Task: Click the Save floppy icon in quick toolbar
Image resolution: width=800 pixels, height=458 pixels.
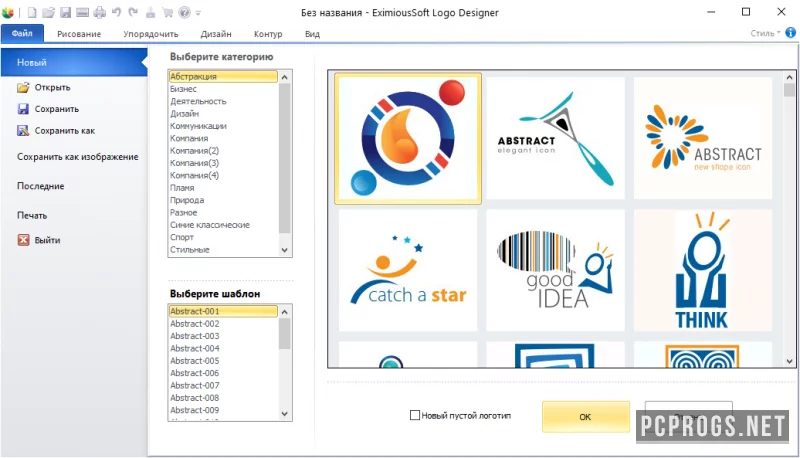Action: pos(65,12)
